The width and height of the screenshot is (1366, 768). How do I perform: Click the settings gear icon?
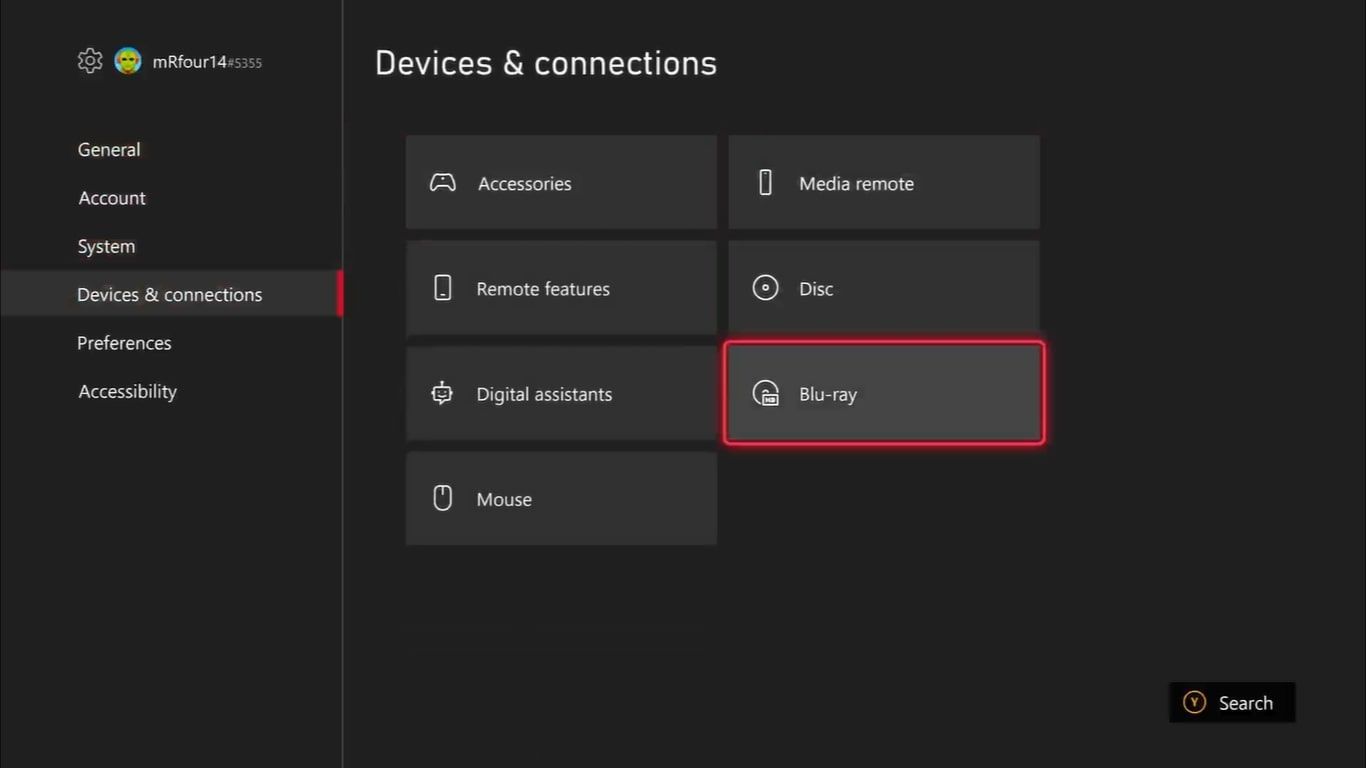90,61
